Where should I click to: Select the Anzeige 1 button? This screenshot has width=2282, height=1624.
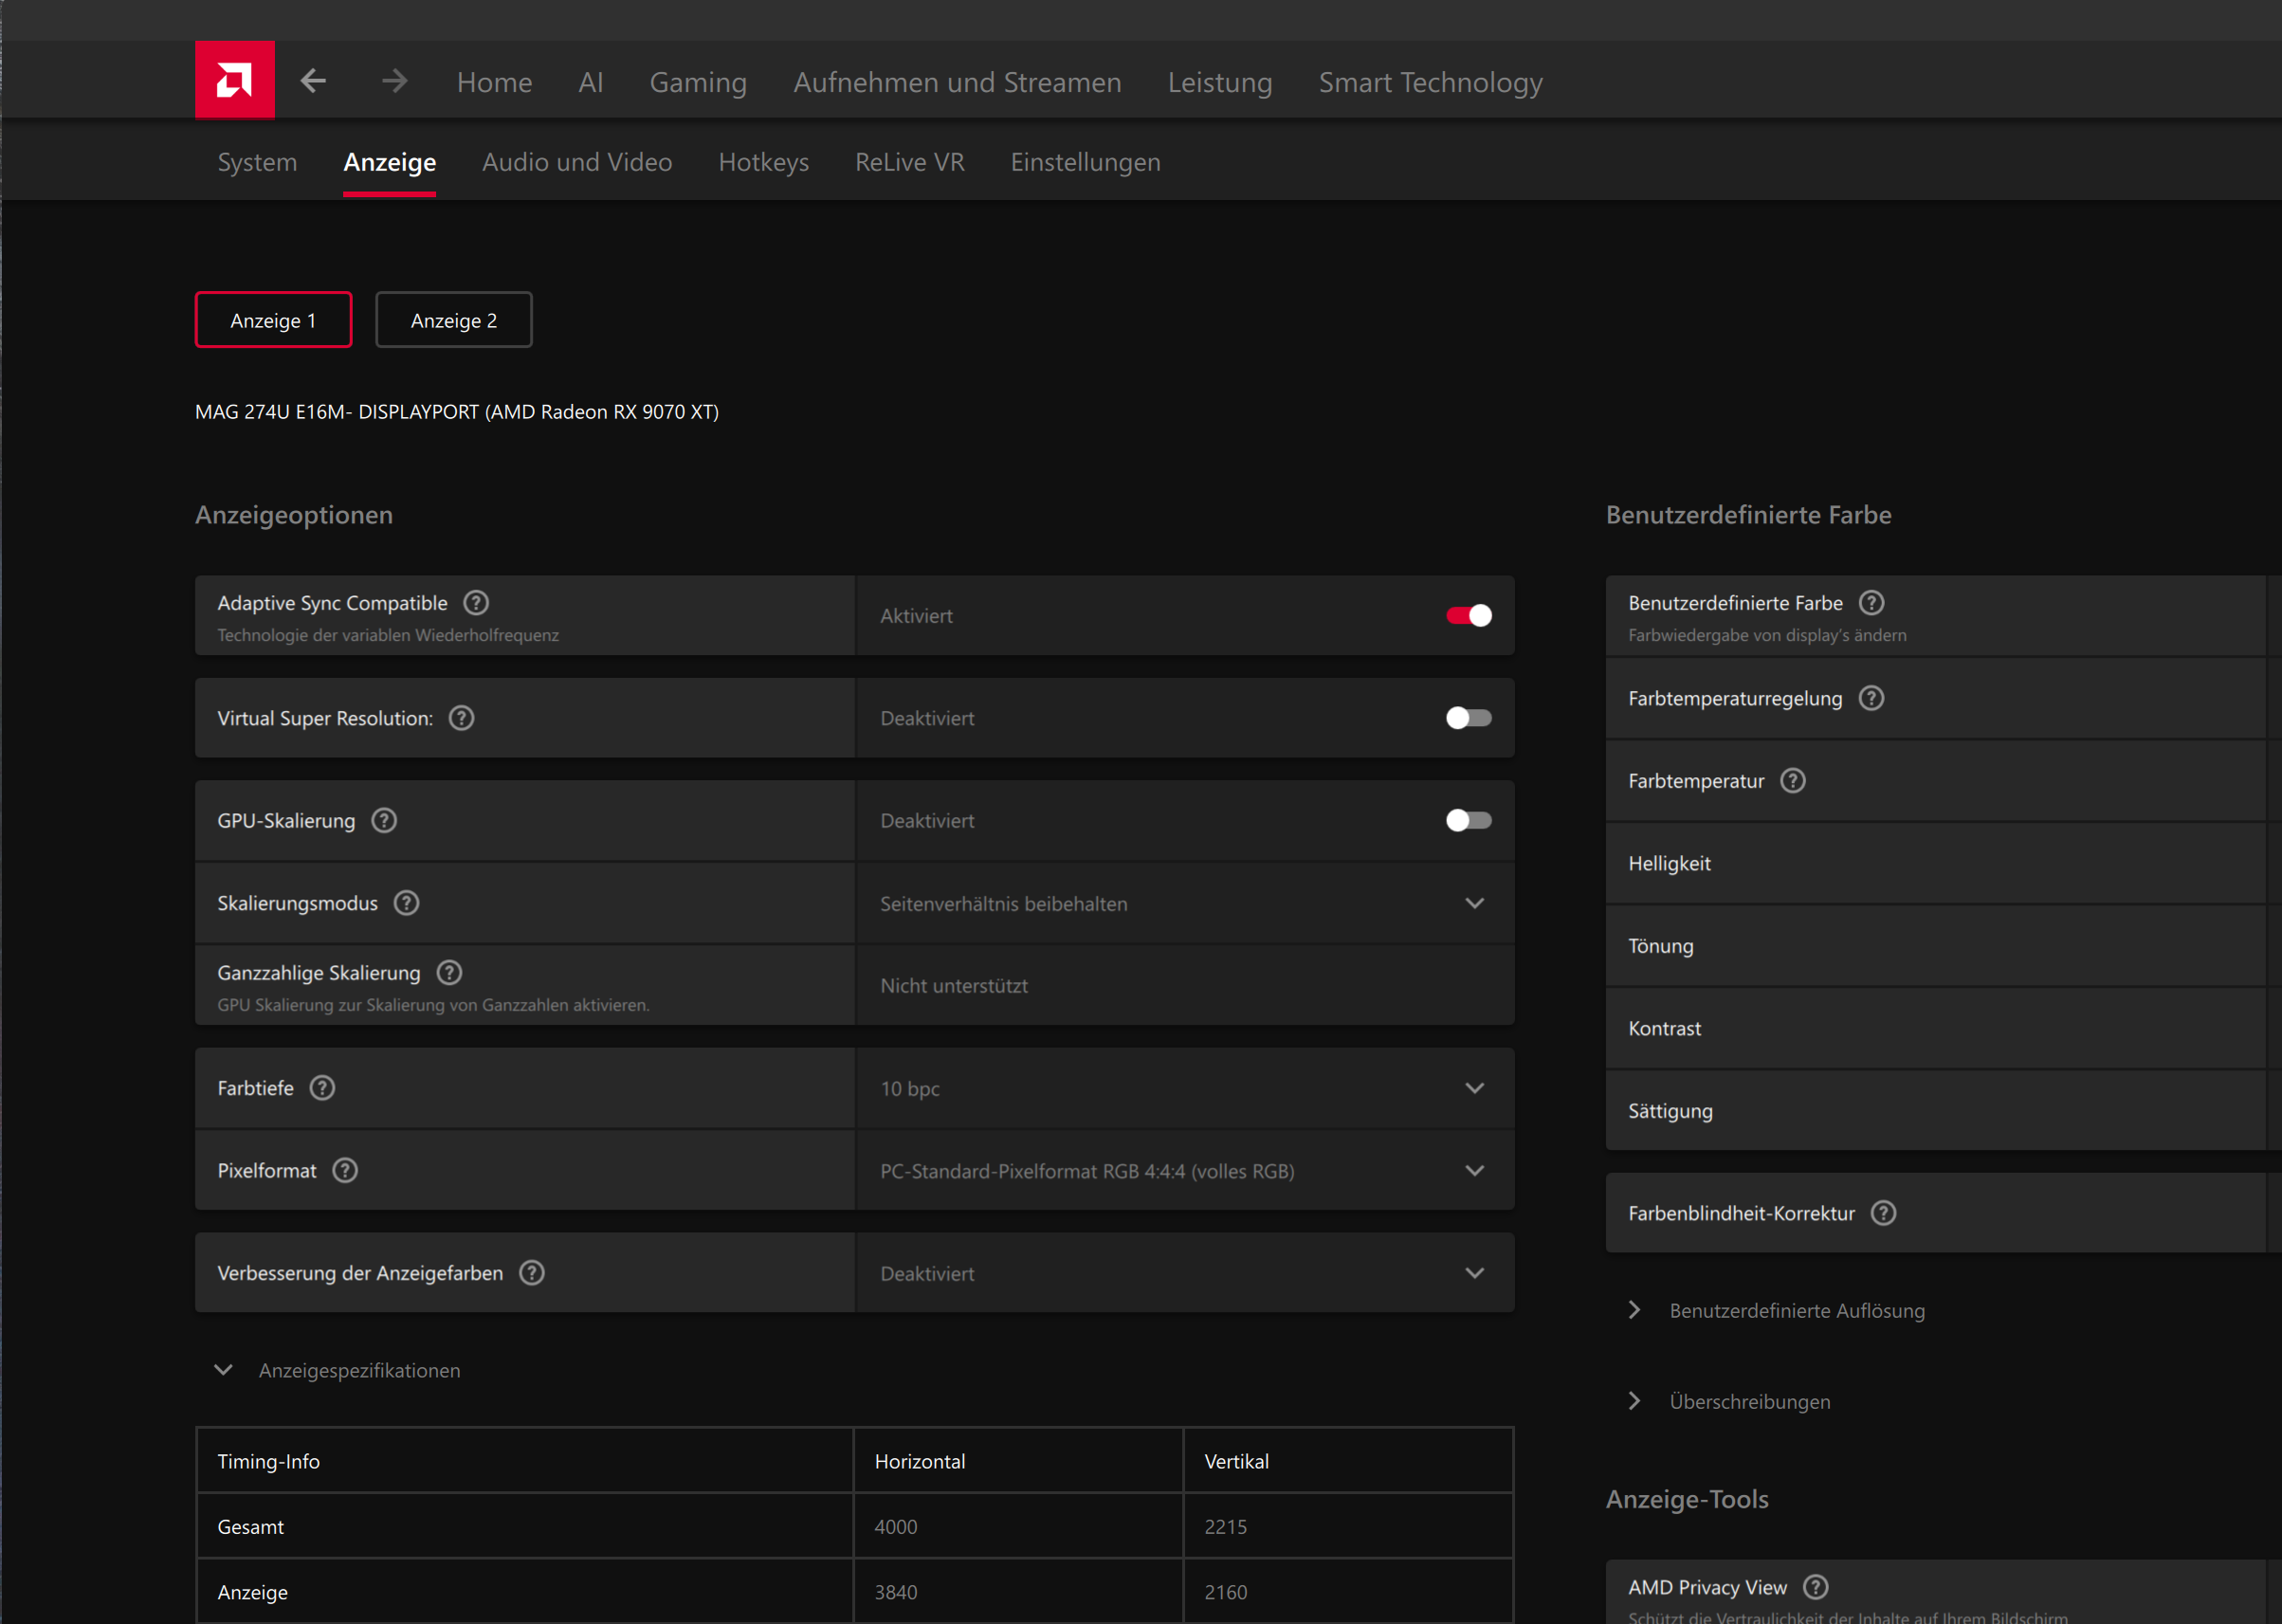click(273, 320)
